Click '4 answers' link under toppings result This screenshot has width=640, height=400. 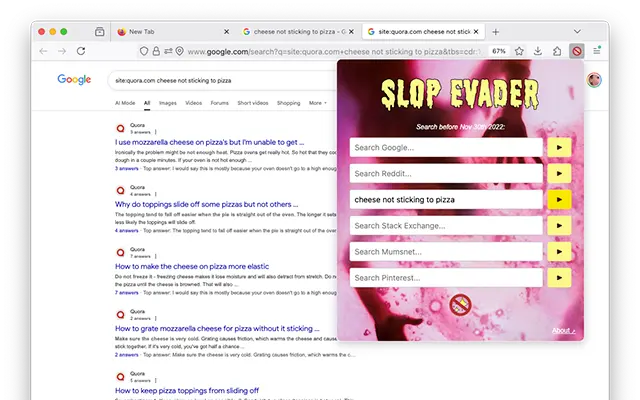click(127, 230)
